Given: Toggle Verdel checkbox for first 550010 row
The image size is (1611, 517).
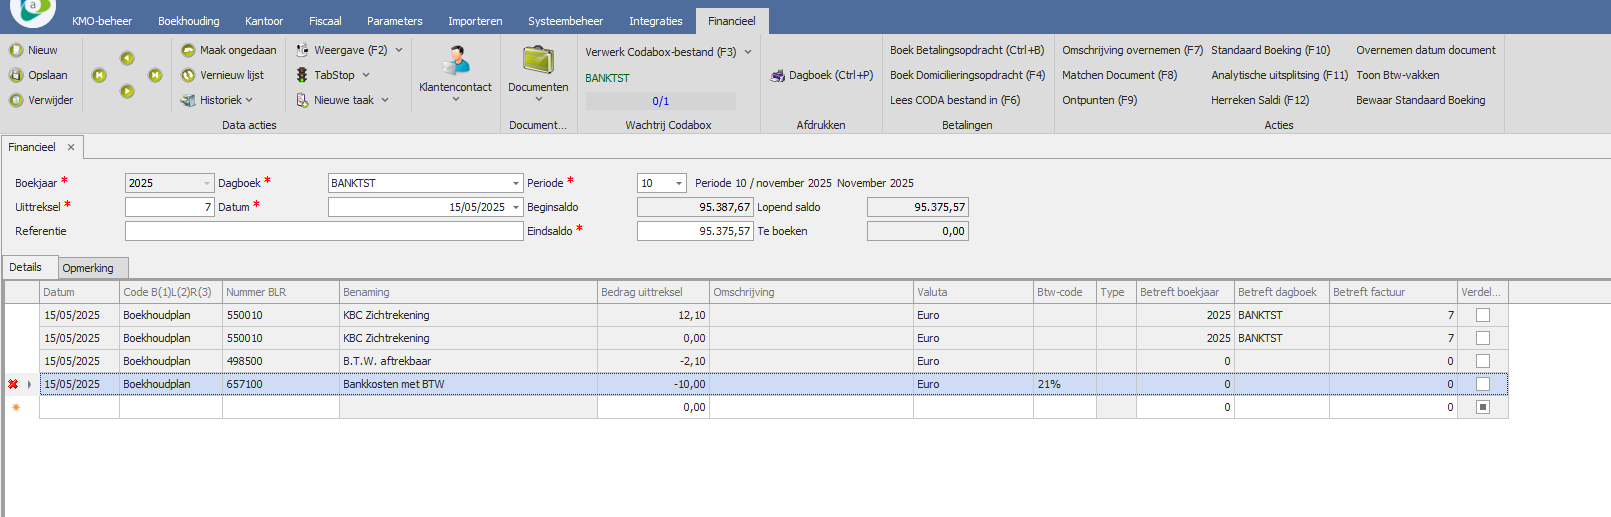Looking at the screenshot, I should [x=1483, y=315].
